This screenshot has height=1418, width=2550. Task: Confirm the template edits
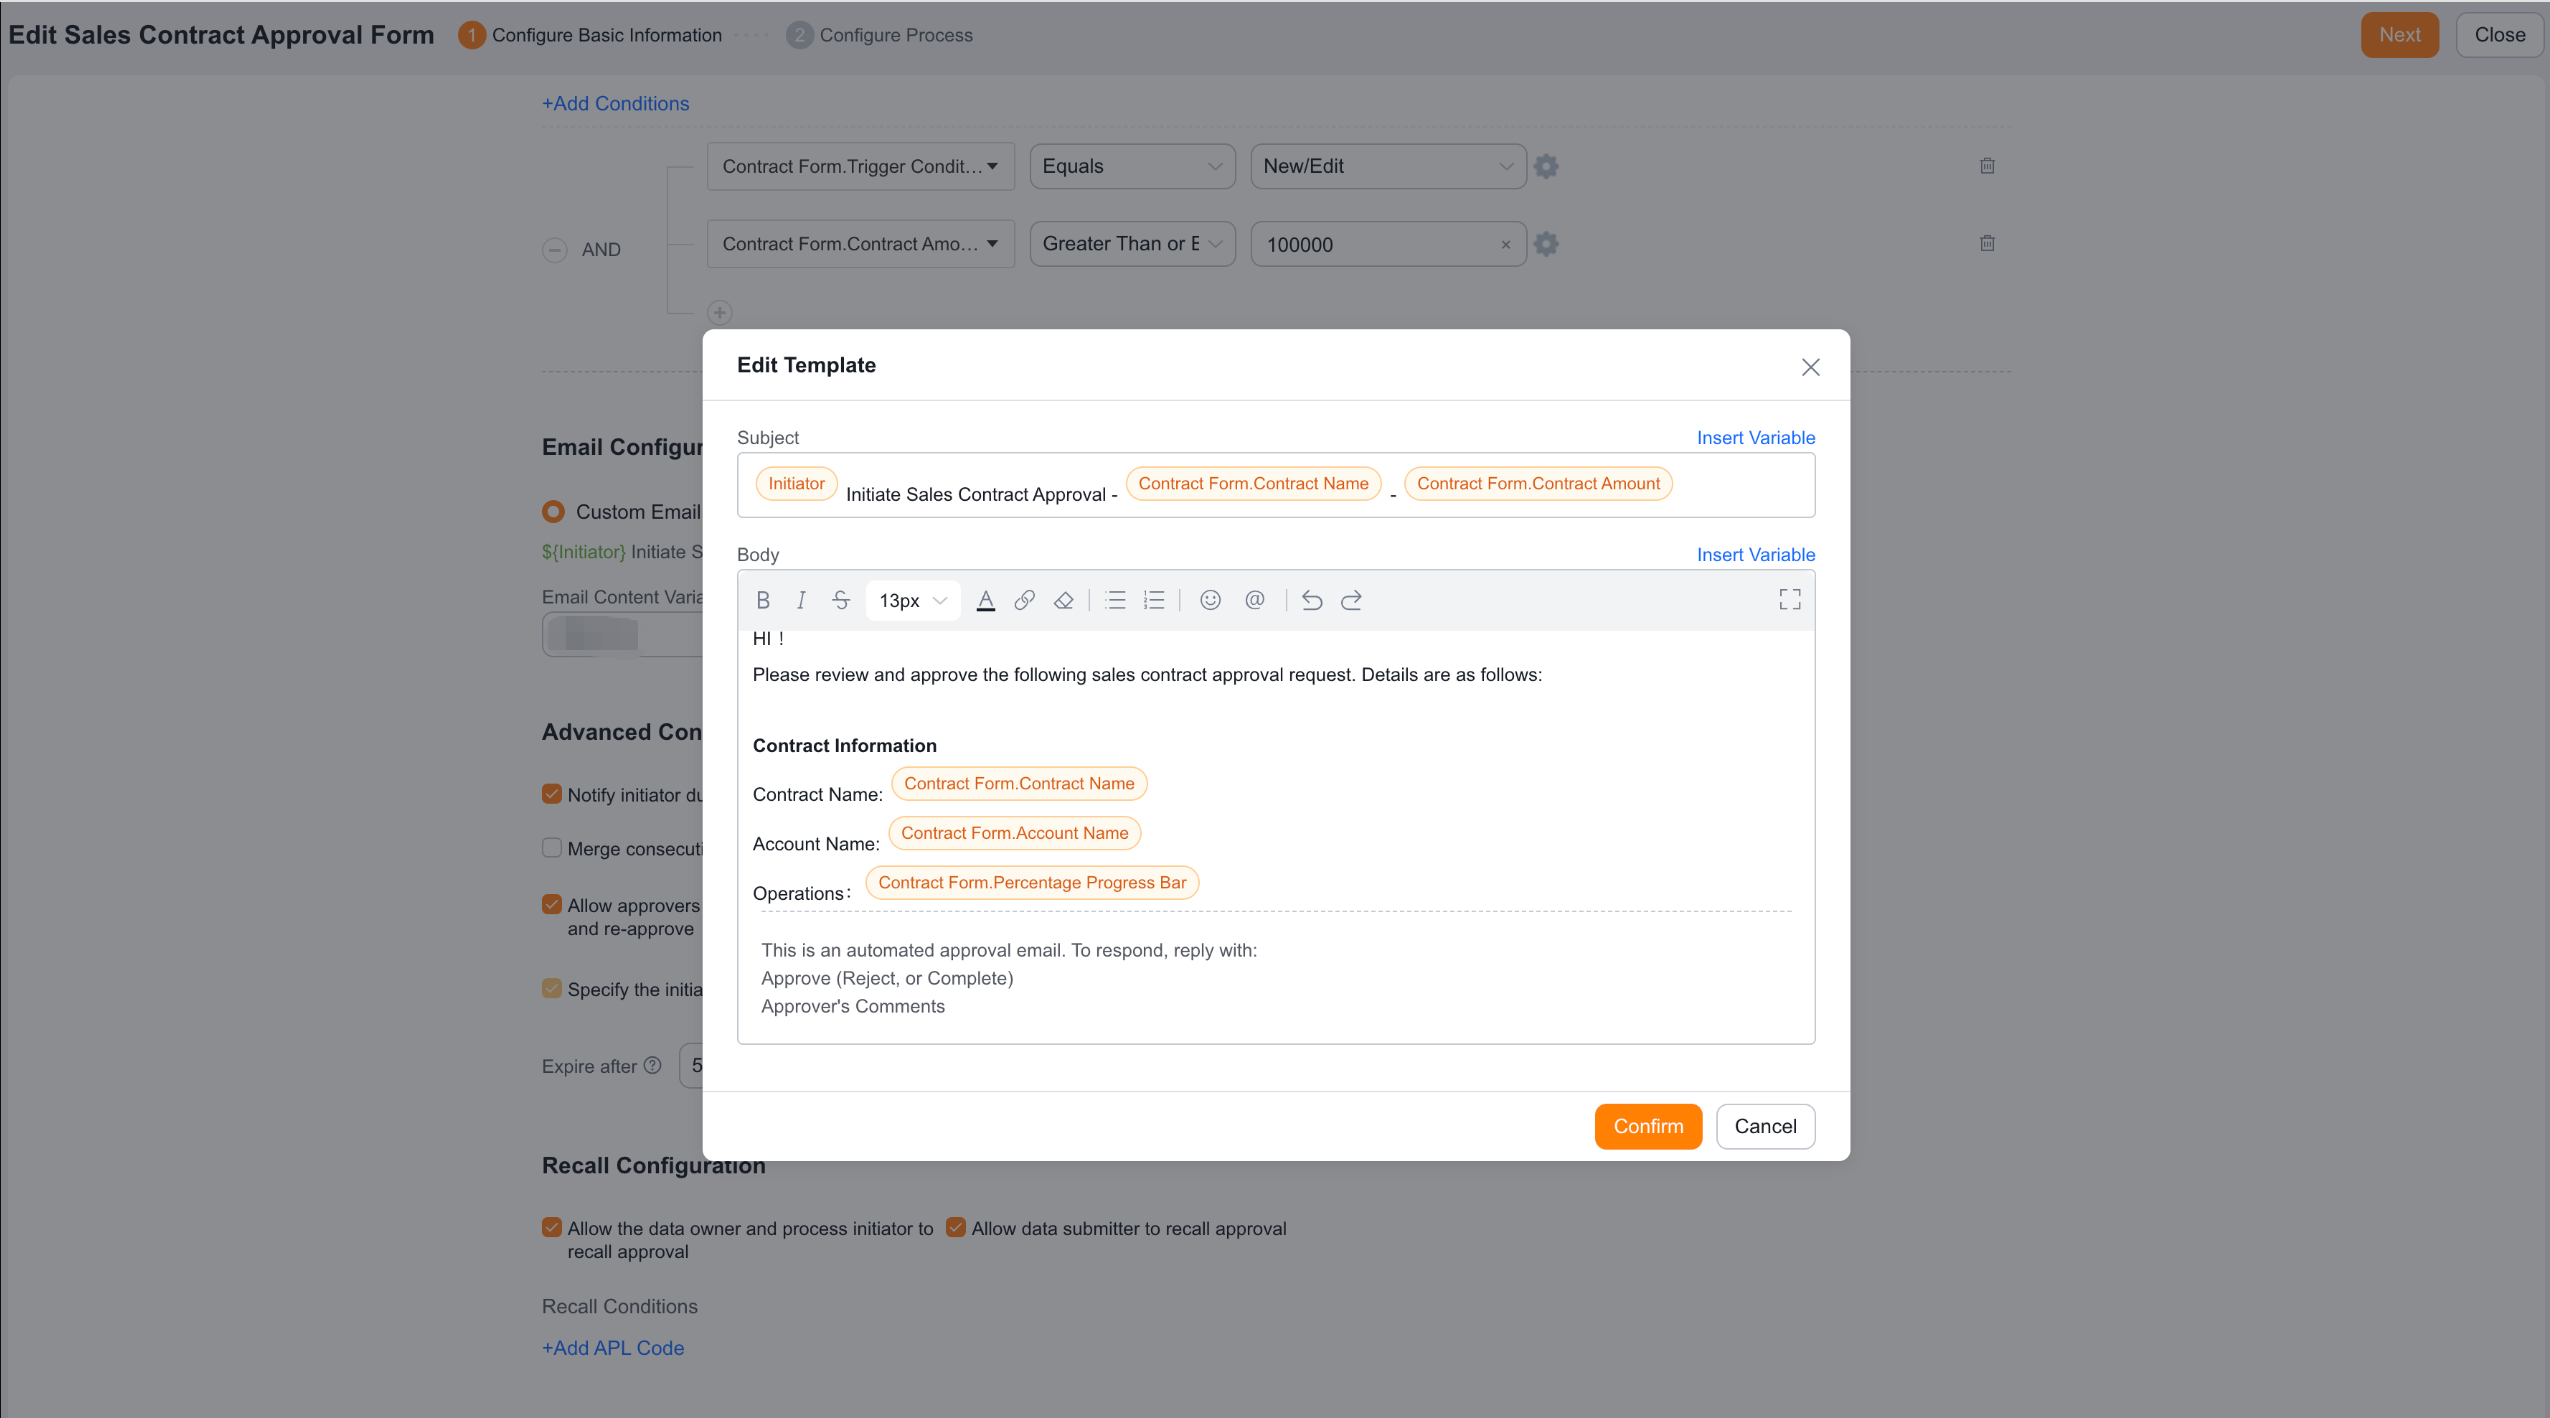click(1648, 1127)
